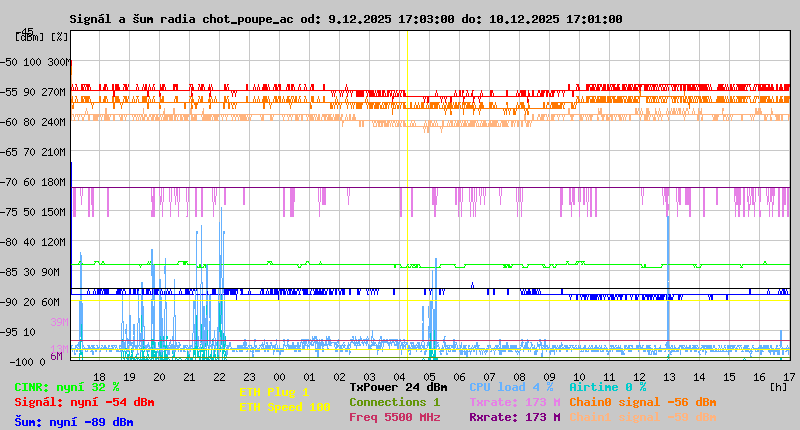Click the 'Txrate: 173 M' legend entry
The height and width of the screenshot is (430, 800).
click(x=515, y=402)
